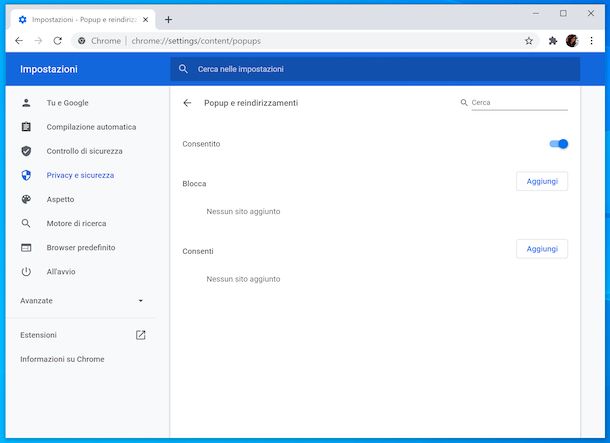This screenshot has width=610, height=443.
Task: Click the back arrow beside Popup e reindirizzamenti
Action: pos(187,103)
